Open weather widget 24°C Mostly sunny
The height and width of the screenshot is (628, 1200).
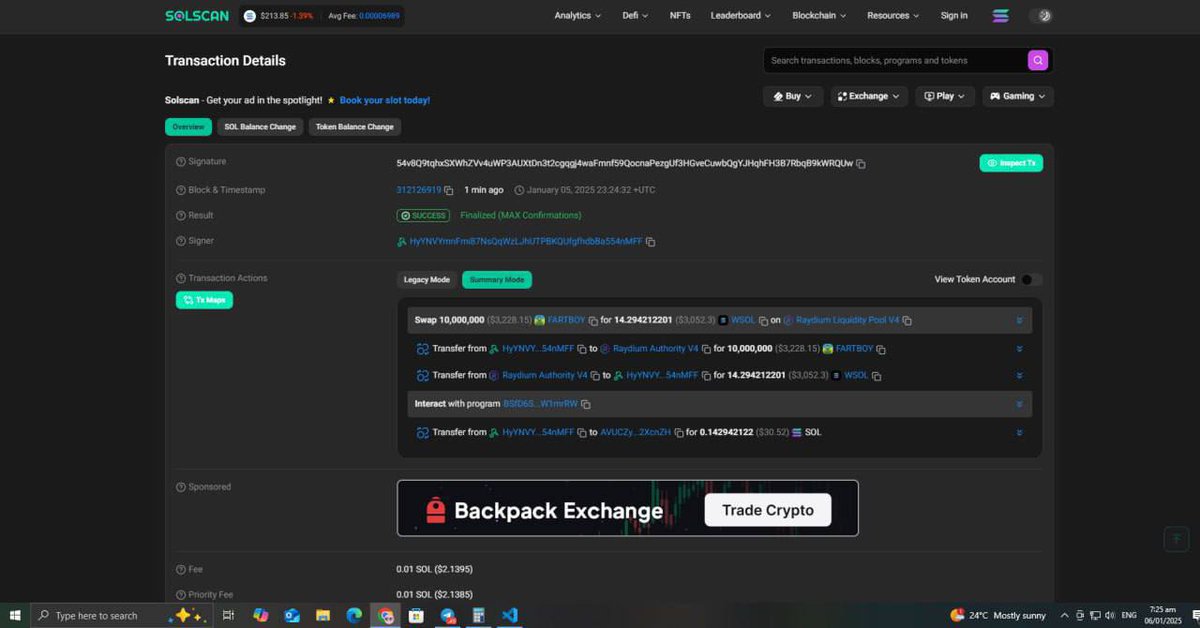pos(997,615)
